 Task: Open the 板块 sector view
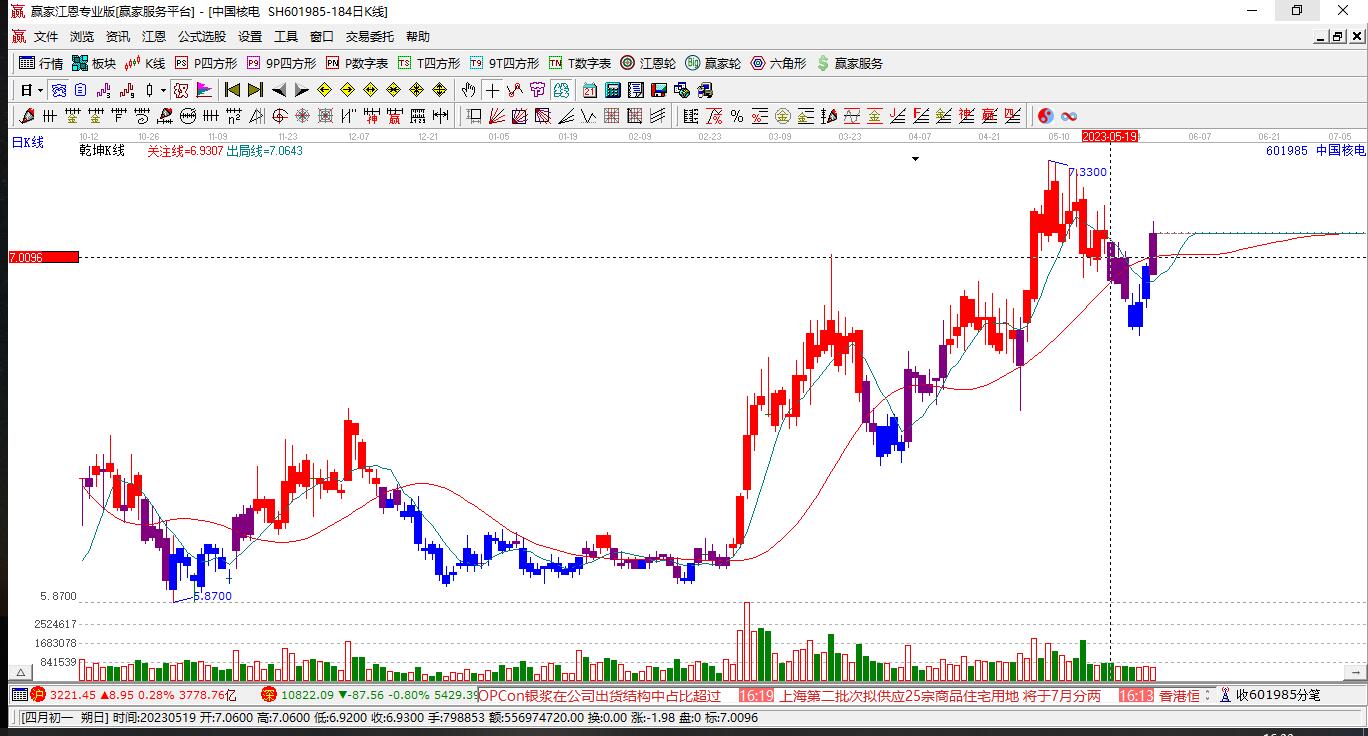(x=94, y=63)
